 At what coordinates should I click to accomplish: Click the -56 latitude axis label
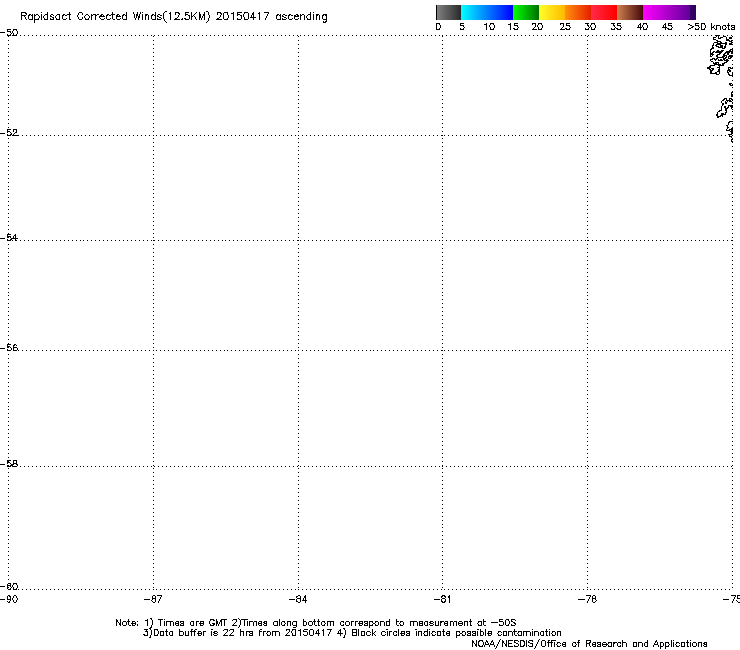tap(9, 347)
